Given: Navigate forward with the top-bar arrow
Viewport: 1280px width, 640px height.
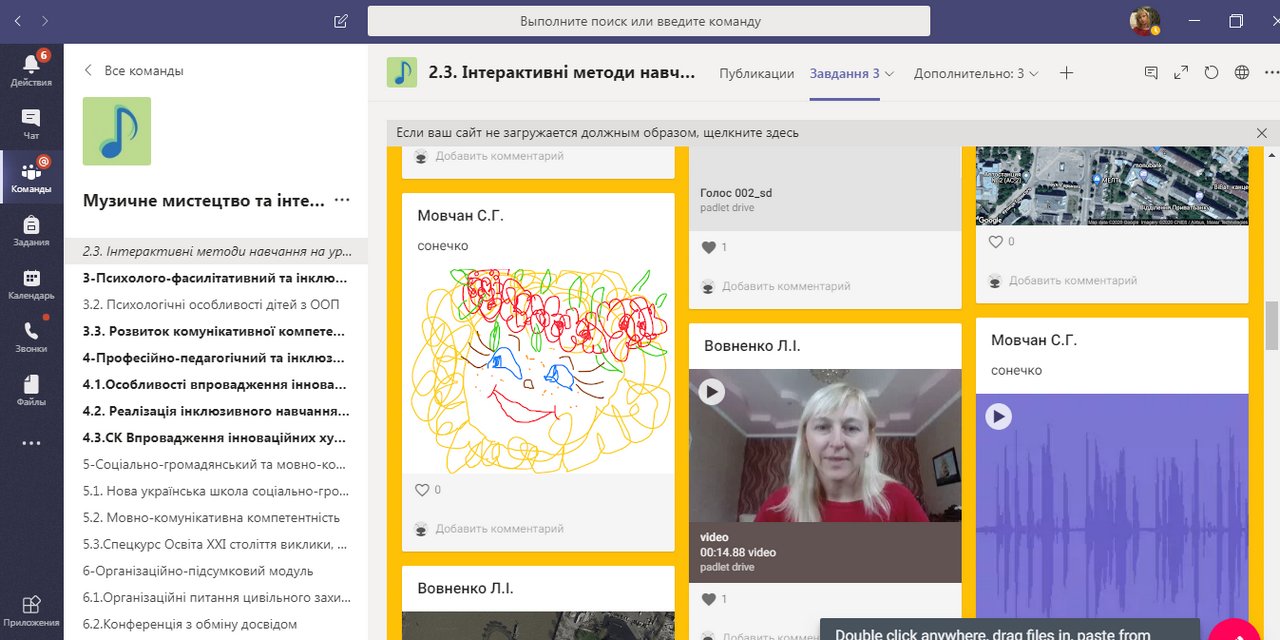Looking at the screenshot, I should click(45, 20).
